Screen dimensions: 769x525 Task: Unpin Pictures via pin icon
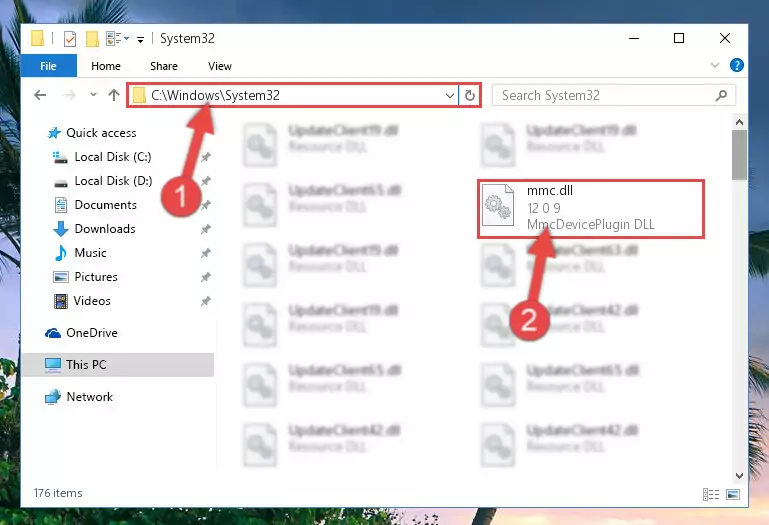point(205,277)
